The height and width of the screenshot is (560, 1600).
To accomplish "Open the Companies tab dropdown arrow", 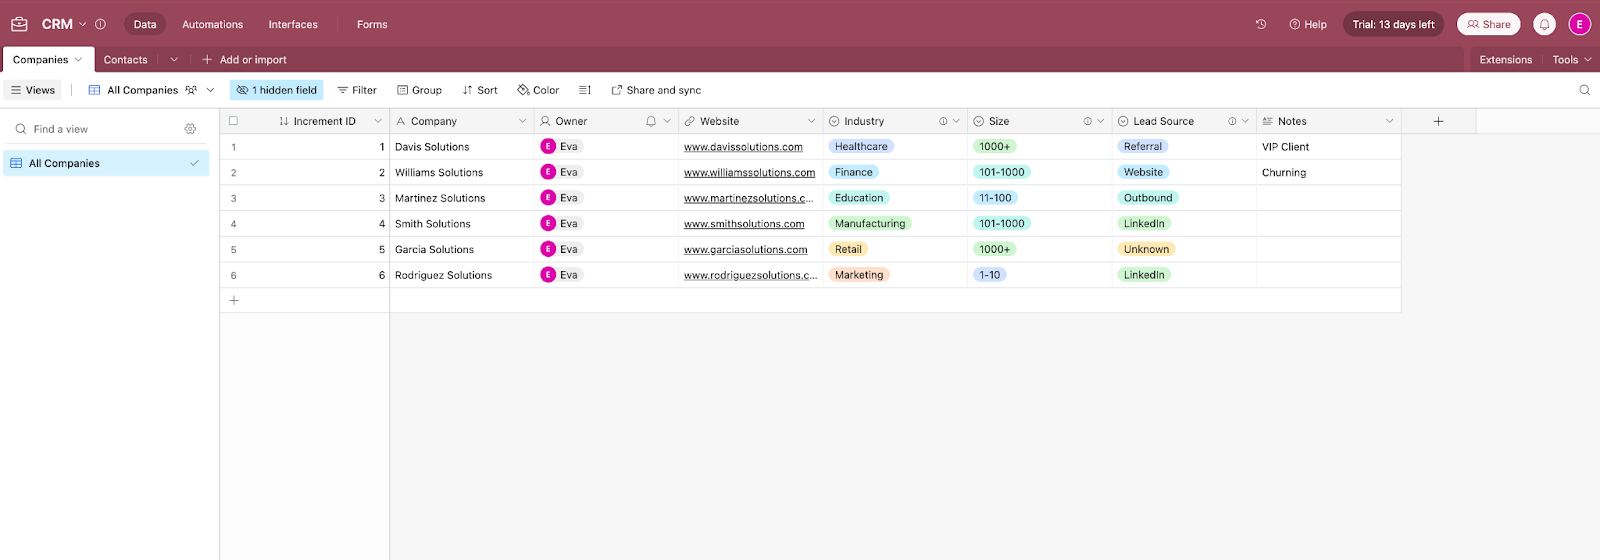I will coord(78,60).
